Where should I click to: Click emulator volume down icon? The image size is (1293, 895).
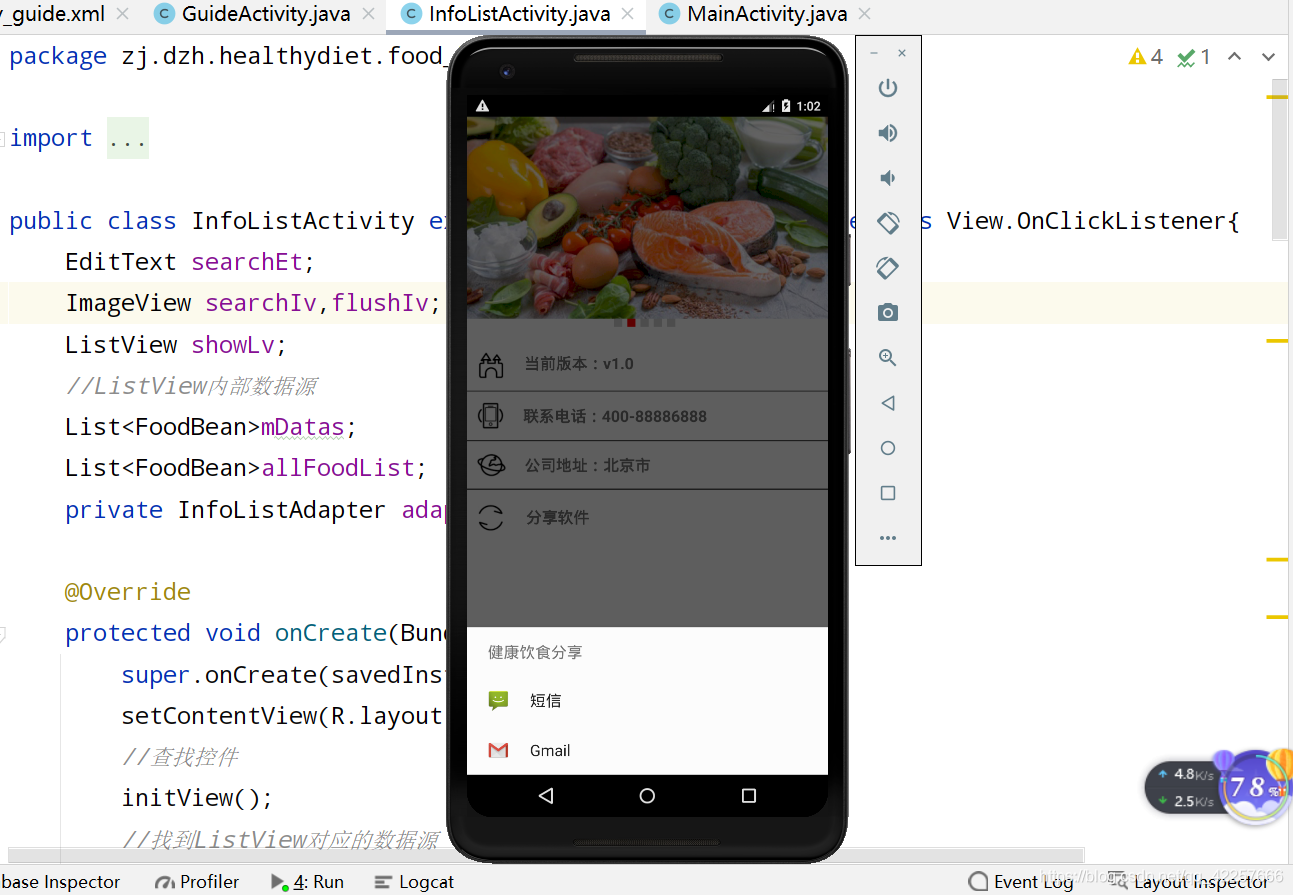(888, 178)
